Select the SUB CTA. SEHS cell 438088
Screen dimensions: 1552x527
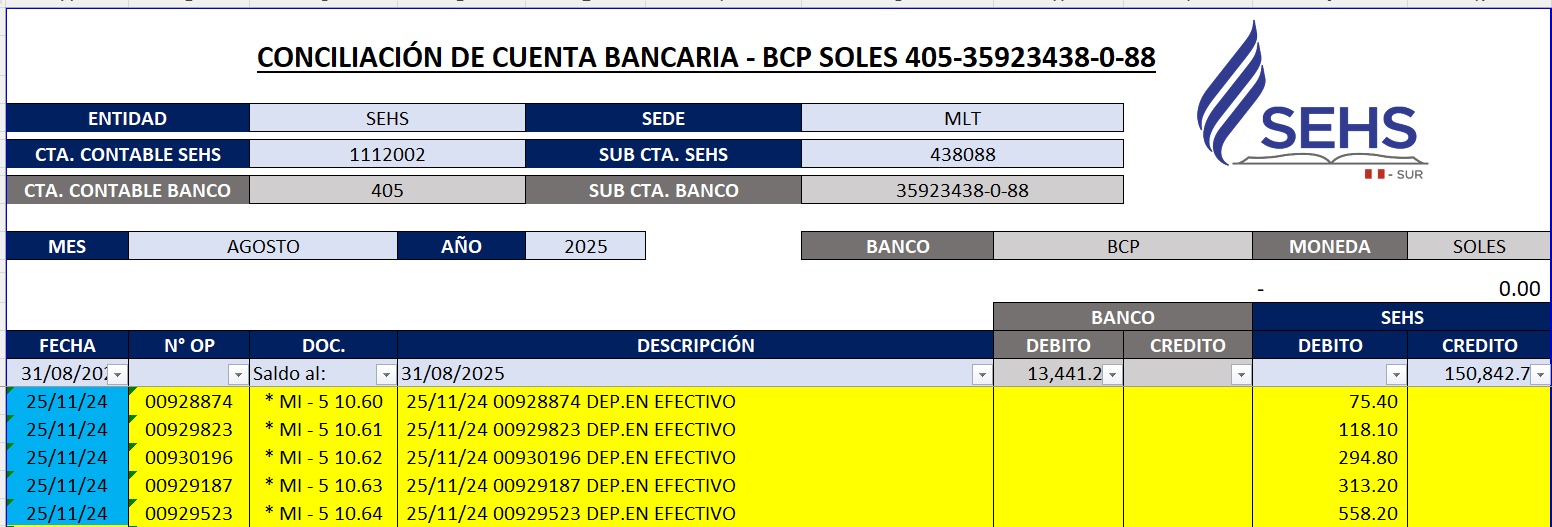pos(962,154)
